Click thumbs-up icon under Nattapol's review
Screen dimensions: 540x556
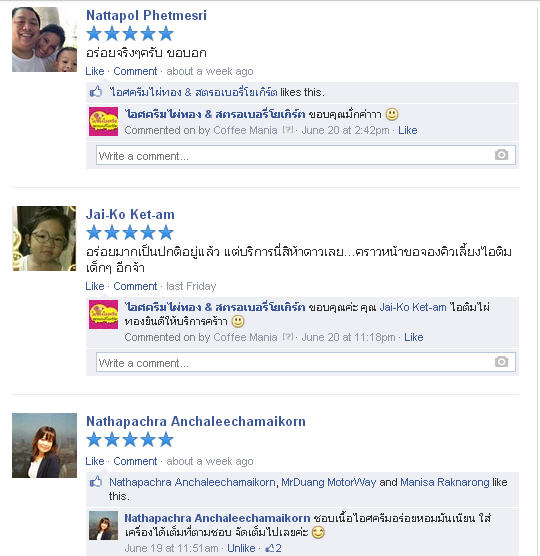click(x=96, y=92)
